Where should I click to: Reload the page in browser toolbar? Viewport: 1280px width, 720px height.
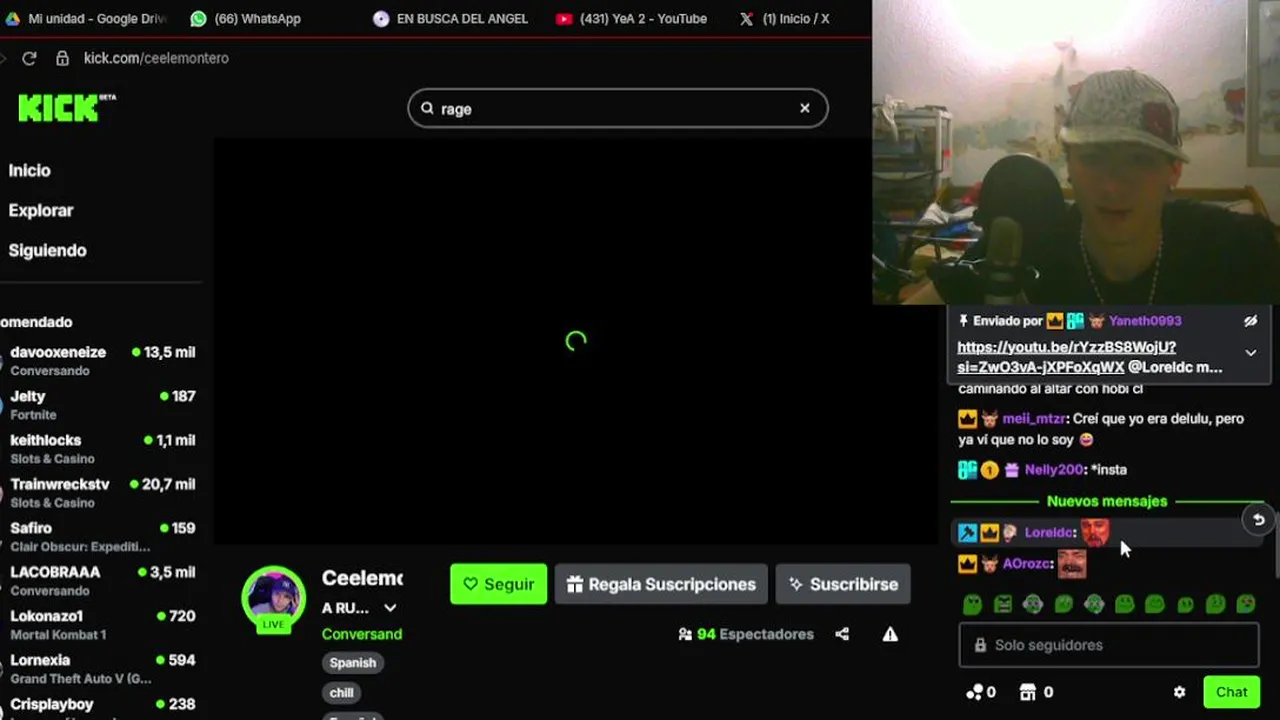coord(29,58)
